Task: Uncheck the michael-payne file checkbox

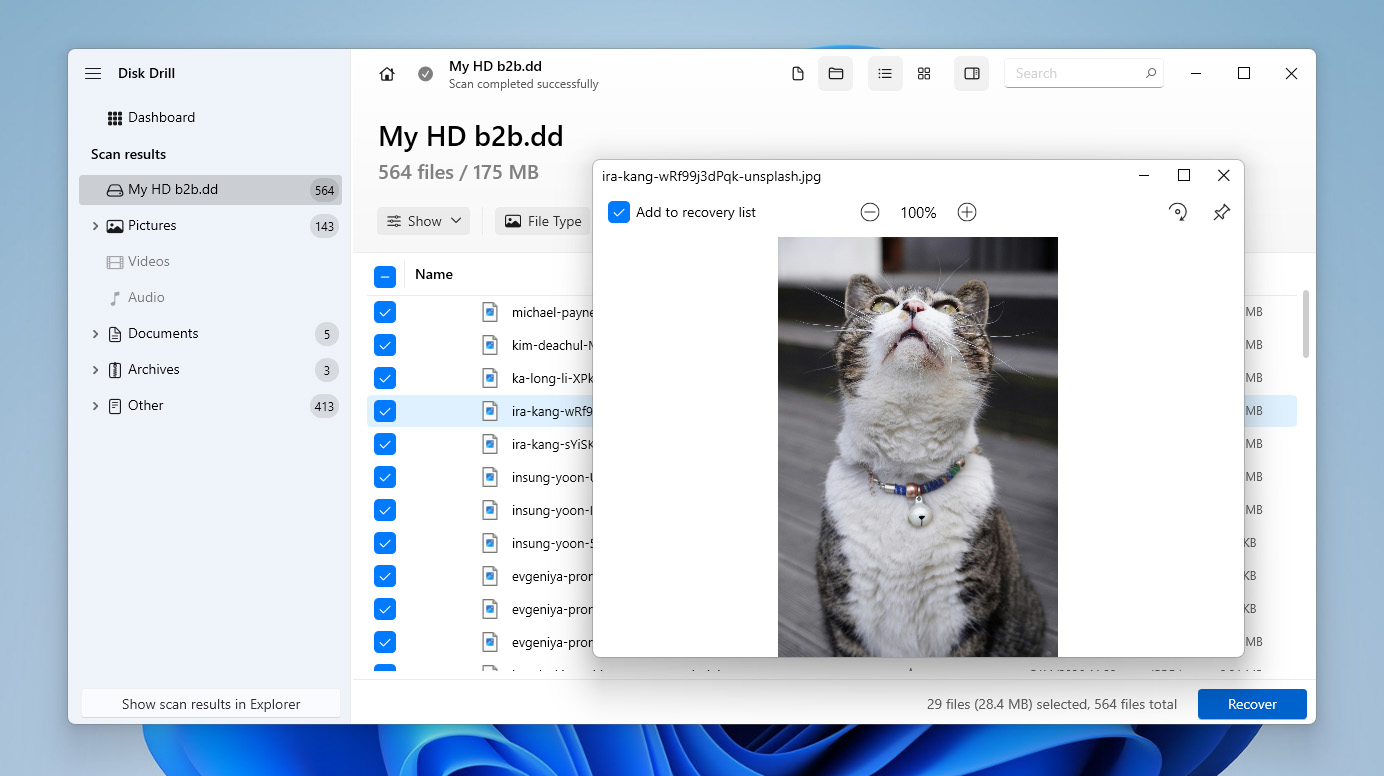Action: click(385, 312)
